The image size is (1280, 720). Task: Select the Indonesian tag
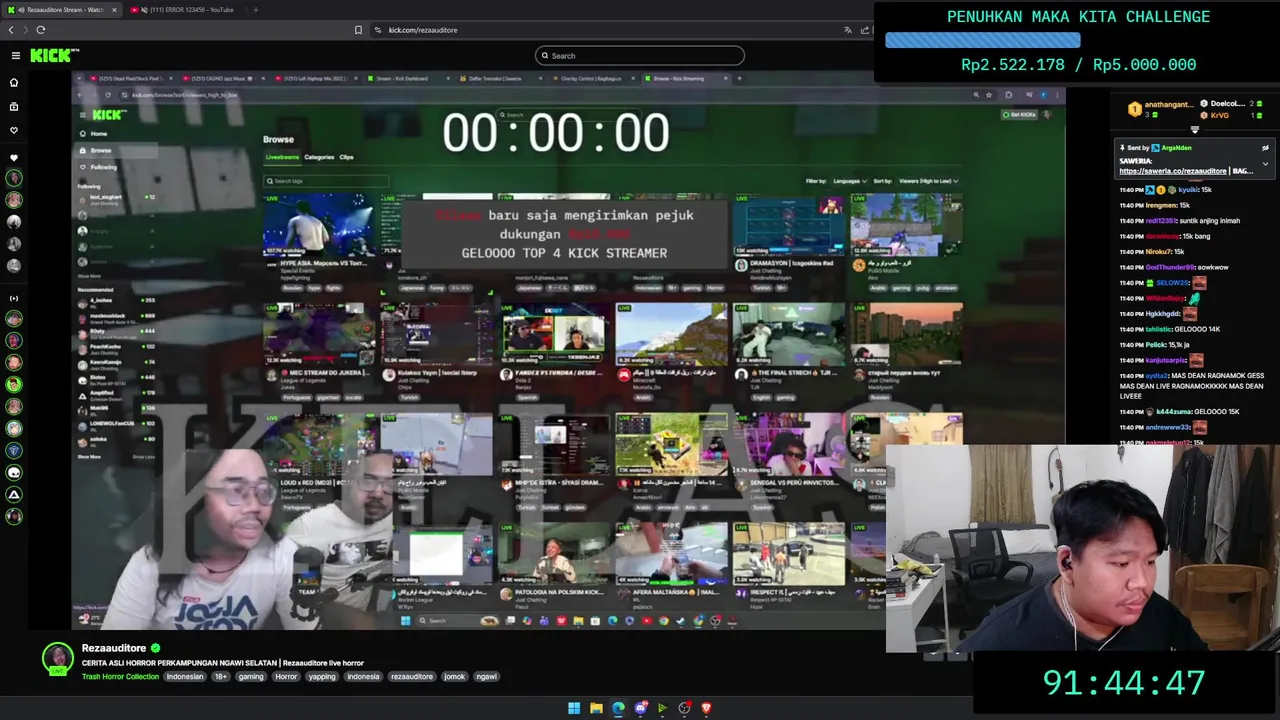(x=185, y=676)
